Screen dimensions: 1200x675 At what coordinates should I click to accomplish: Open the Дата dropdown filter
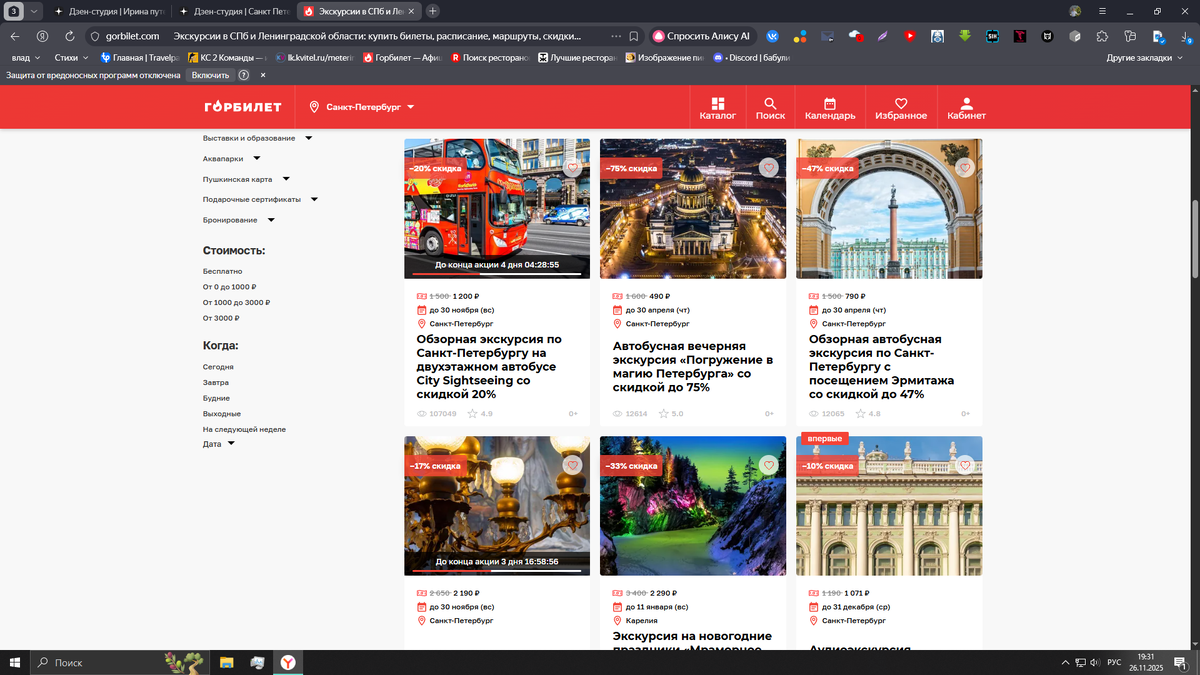(218, 444)
